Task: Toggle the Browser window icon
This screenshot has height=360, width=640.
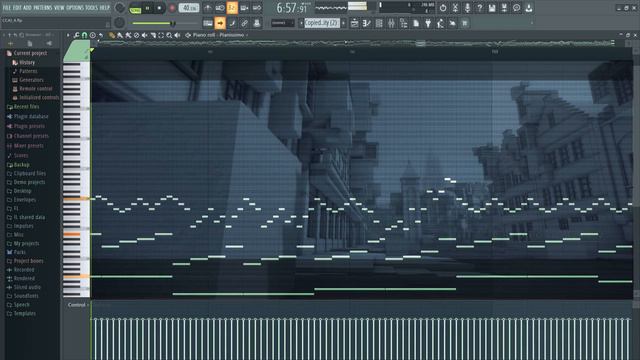Action: click(x=404, y=23)
